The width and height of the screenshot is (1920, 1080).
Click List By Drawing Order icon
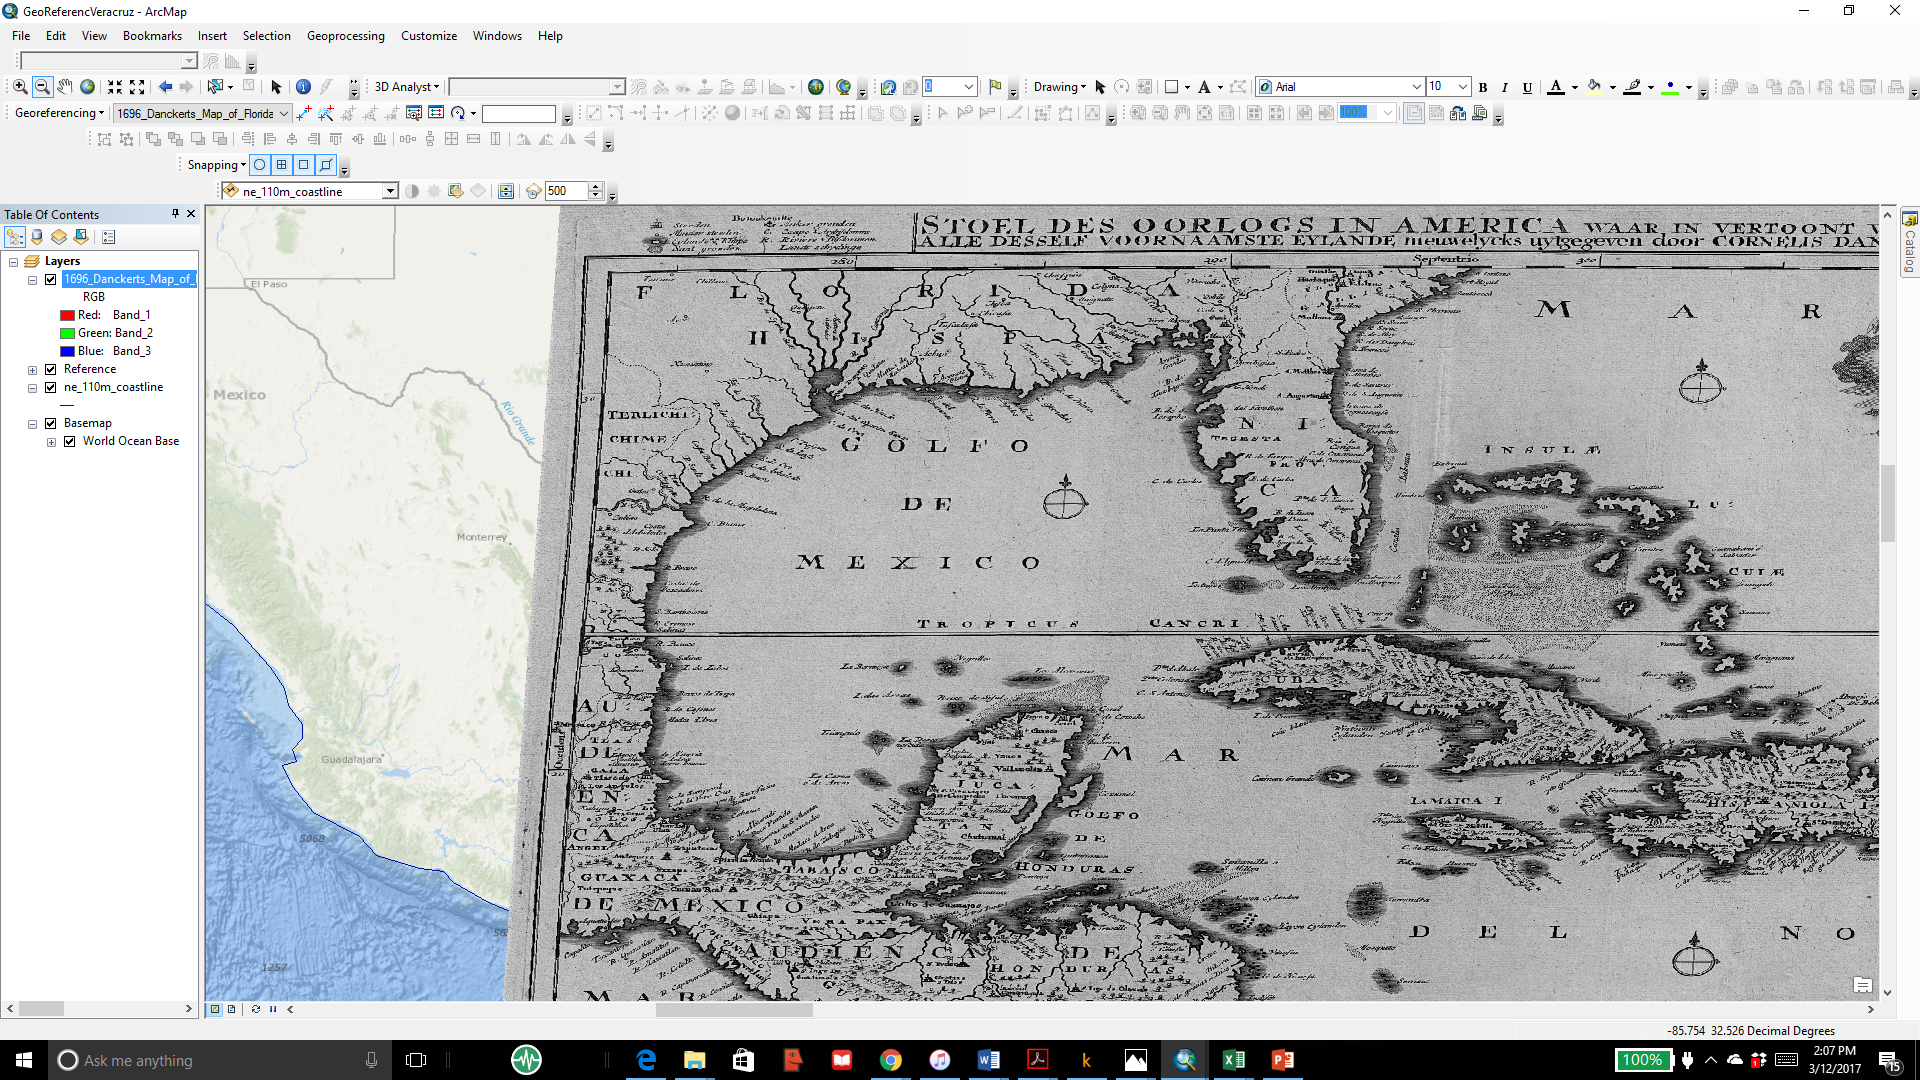15,237
